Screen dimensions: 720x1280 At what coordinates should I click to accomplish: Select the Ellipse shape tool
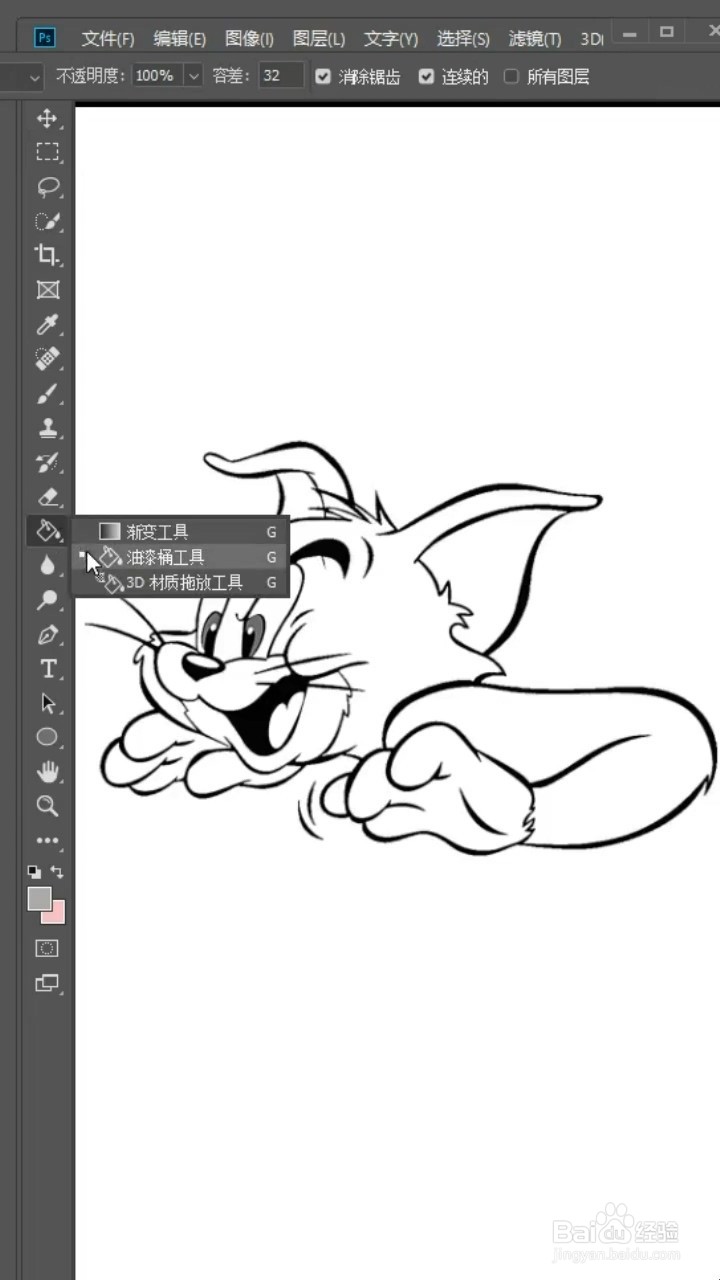pos(47,737)
